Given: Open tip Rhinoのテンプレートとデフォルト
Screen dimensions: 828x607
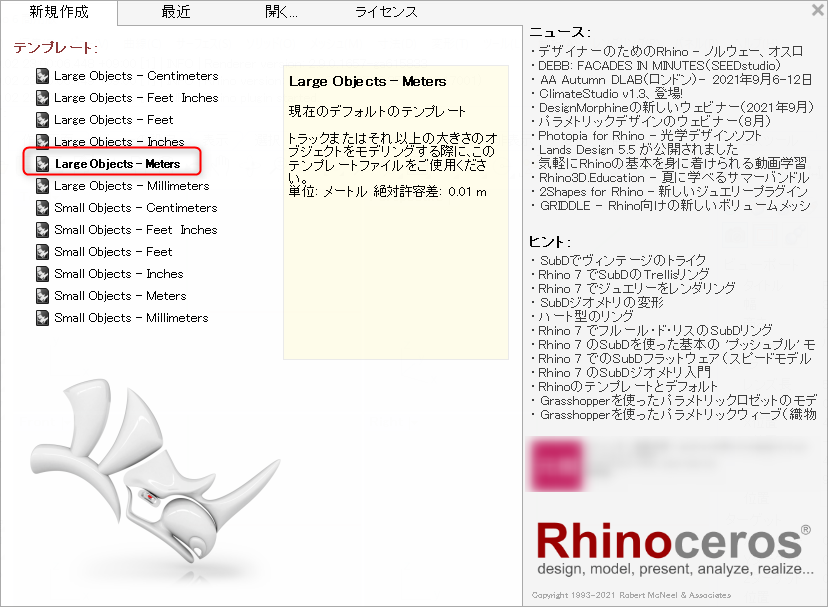Looking at the screenshot, I should coord(628,387).
